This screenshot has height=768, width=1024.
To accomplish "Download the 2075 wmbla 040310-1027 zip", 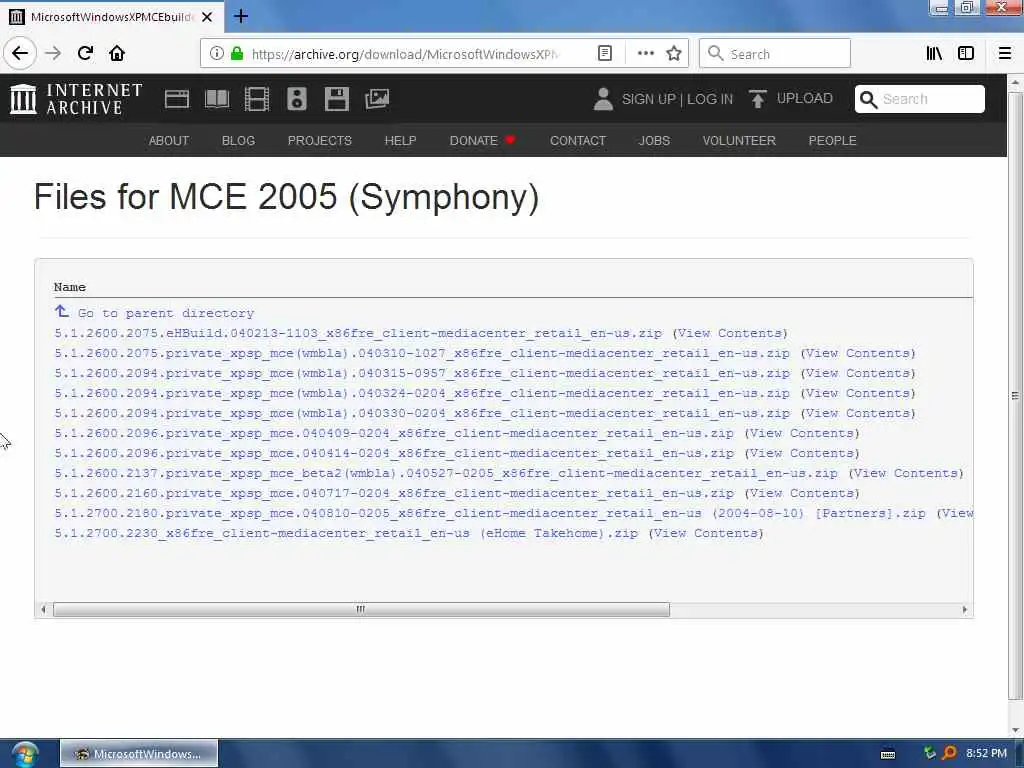I will coord(422,353).
